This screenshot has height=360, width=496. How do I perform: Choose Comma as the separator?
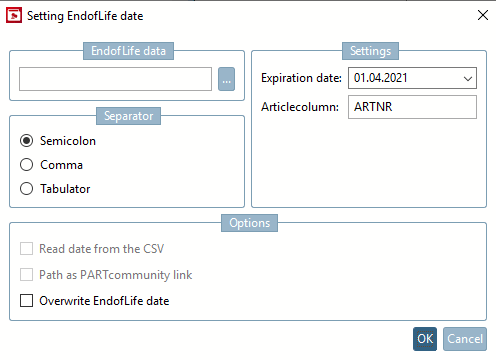26,165
